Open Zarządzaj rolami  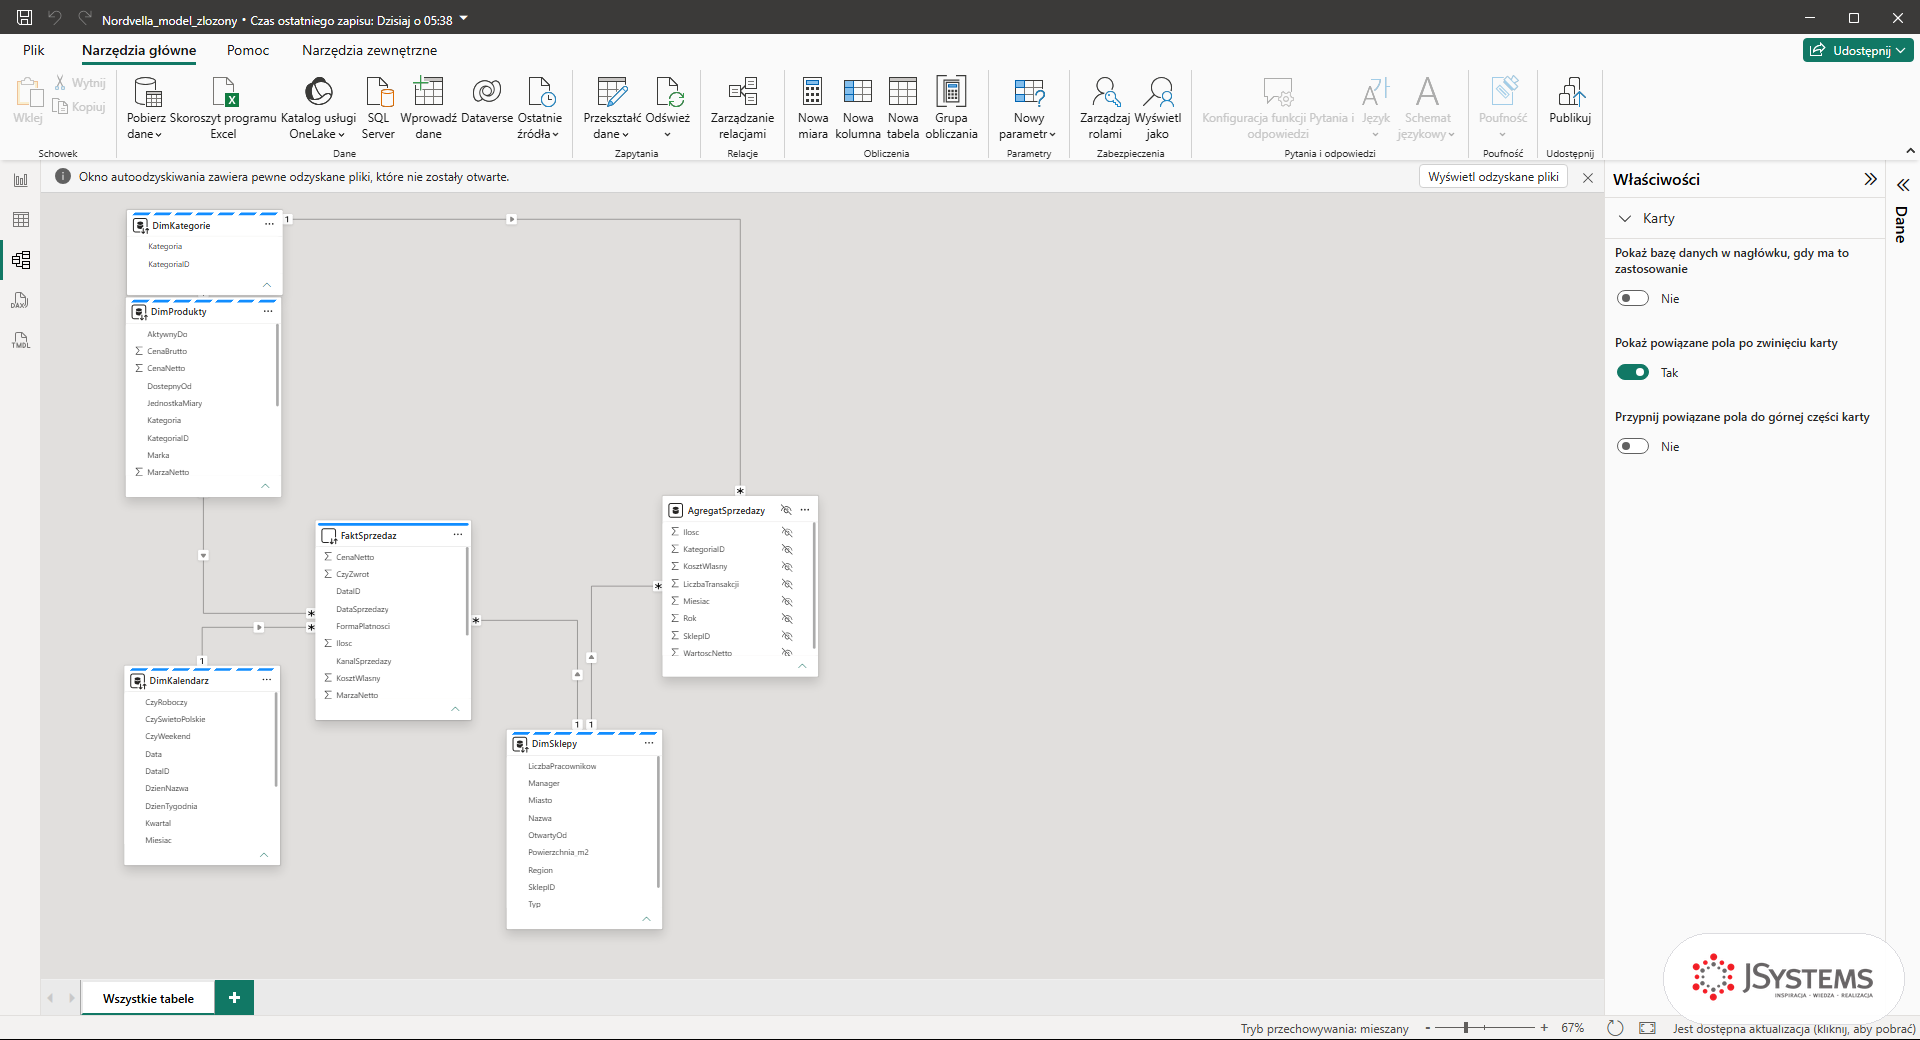point(1105,107)
